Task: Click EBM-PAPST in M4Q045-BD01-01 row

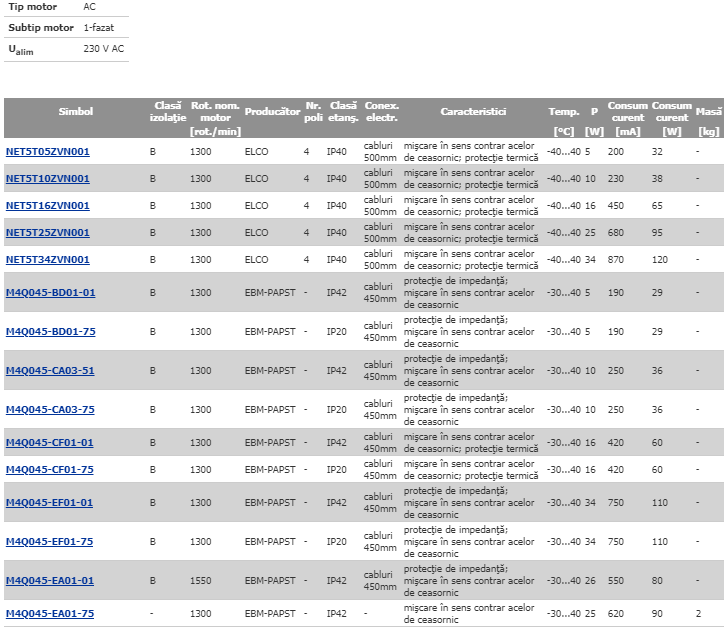Action: (x=270, y=293)
